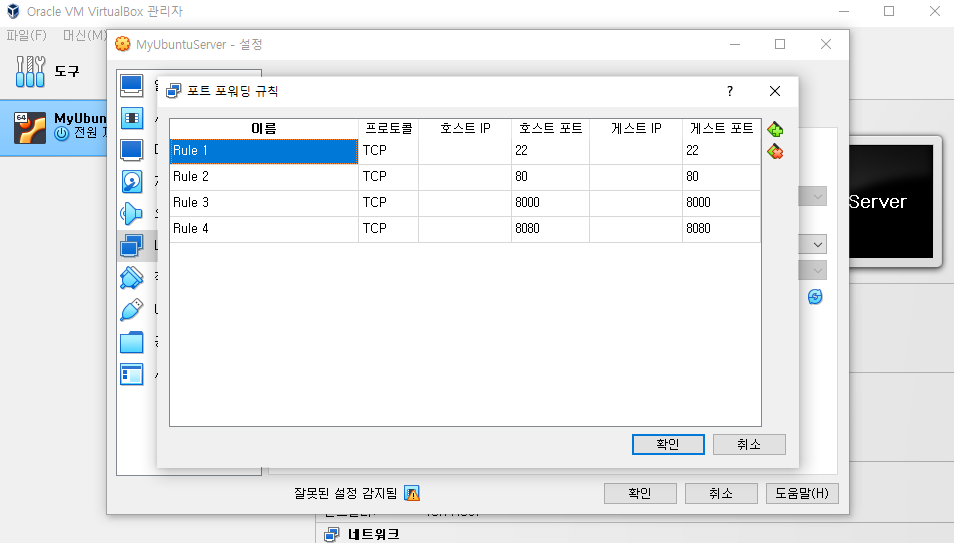Click the invalid settings warning icon
The width and height of the screenshot is (954, 543).
click(x=412, y=493)
